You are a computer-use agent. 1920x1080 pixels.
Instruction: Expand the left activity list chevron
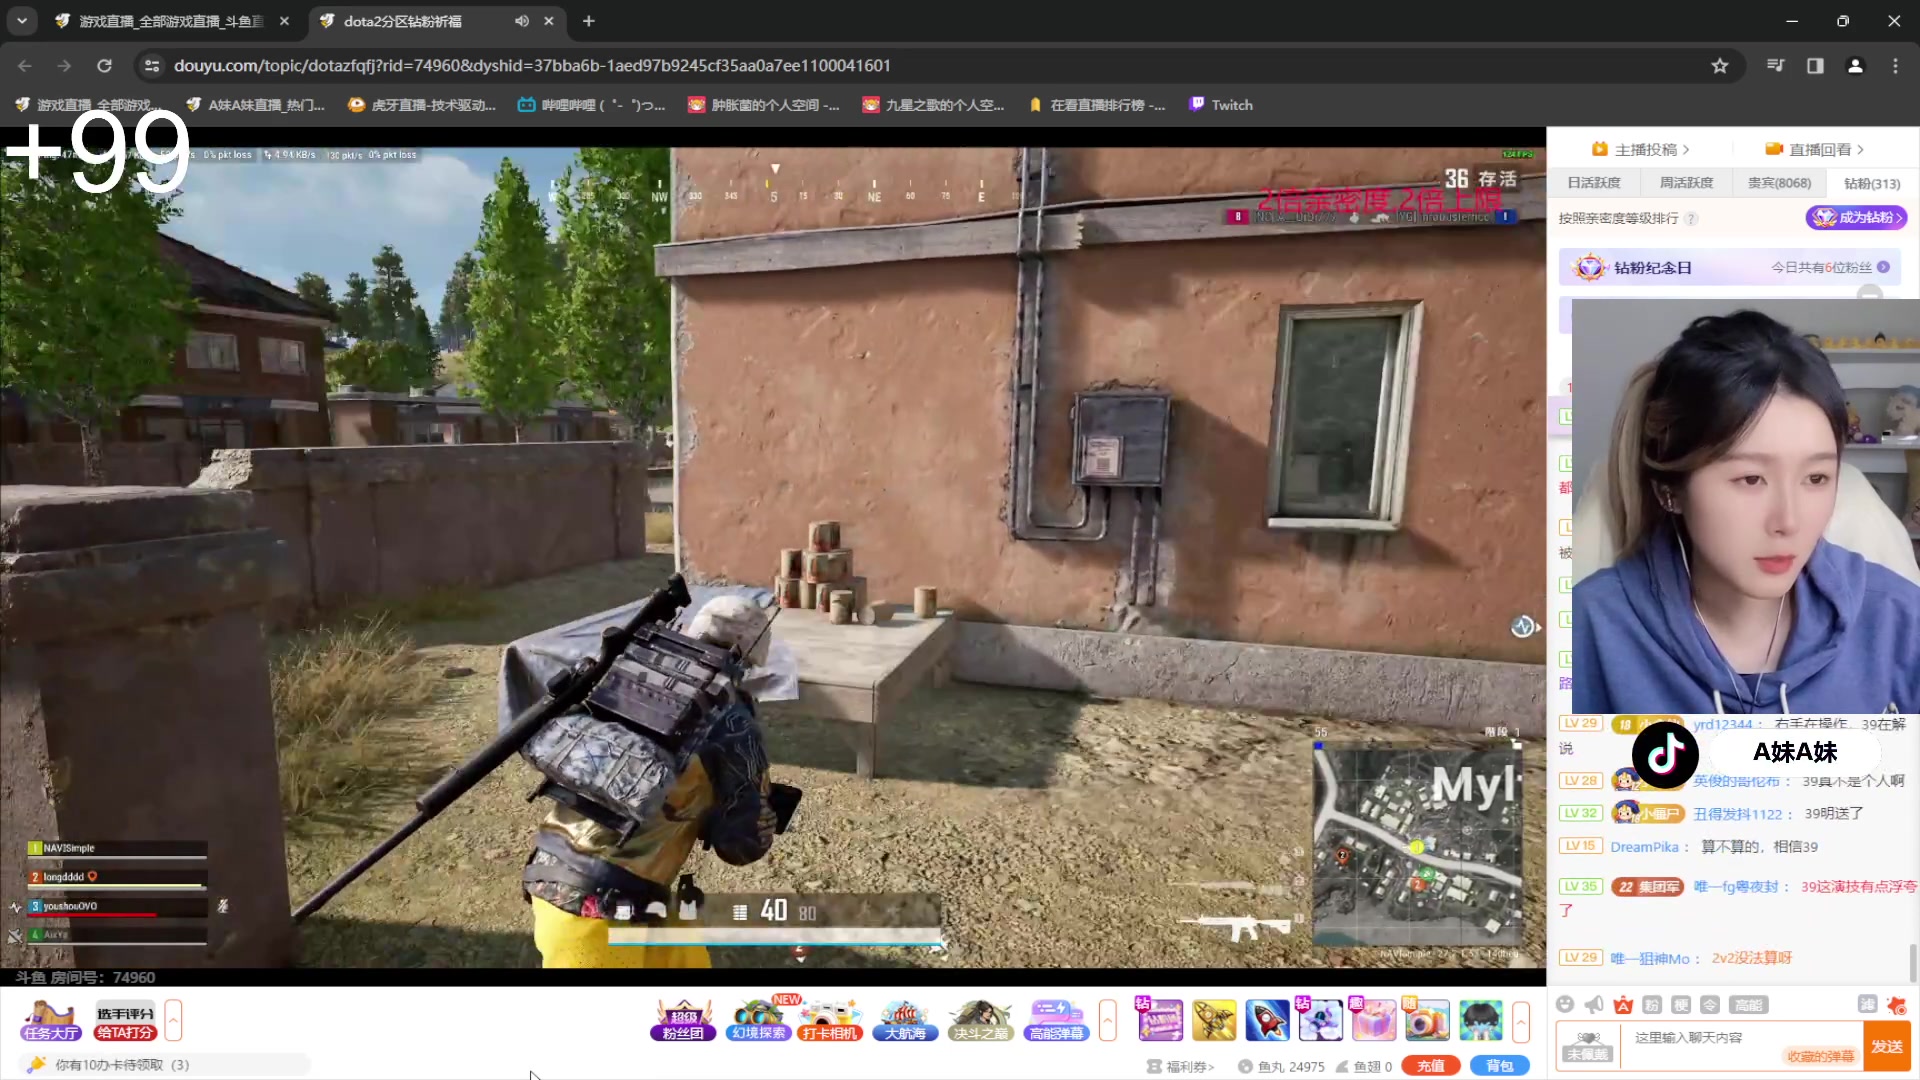pos(173,1021)
